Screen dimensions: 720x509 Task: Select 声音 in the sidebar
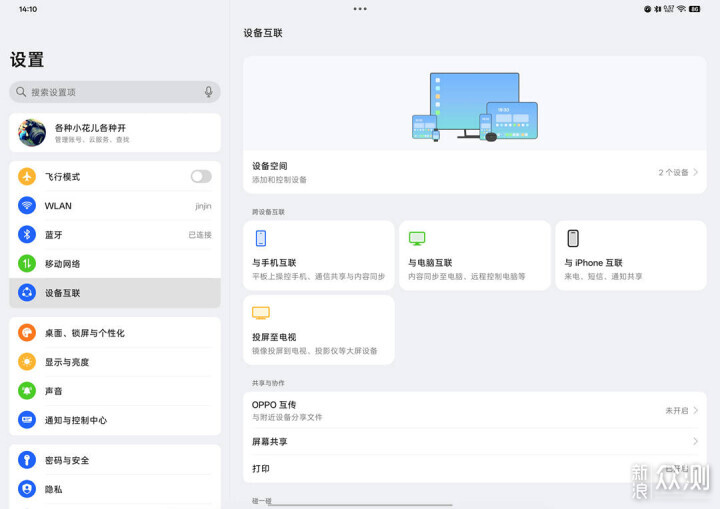[x=115, y=390]
